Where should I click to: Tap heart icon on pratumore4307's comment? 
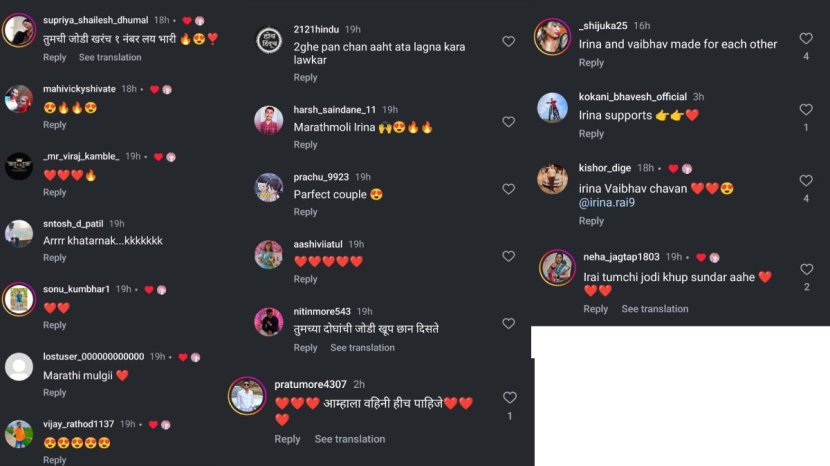[x=509, y=398]
